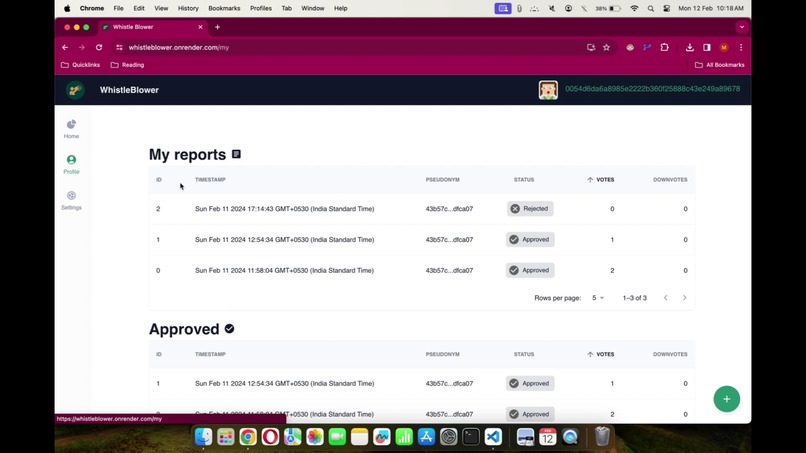Open the Profiles menu
Image resolution: width=806 pixels, height=453 pixels.
tap(261, 8)
